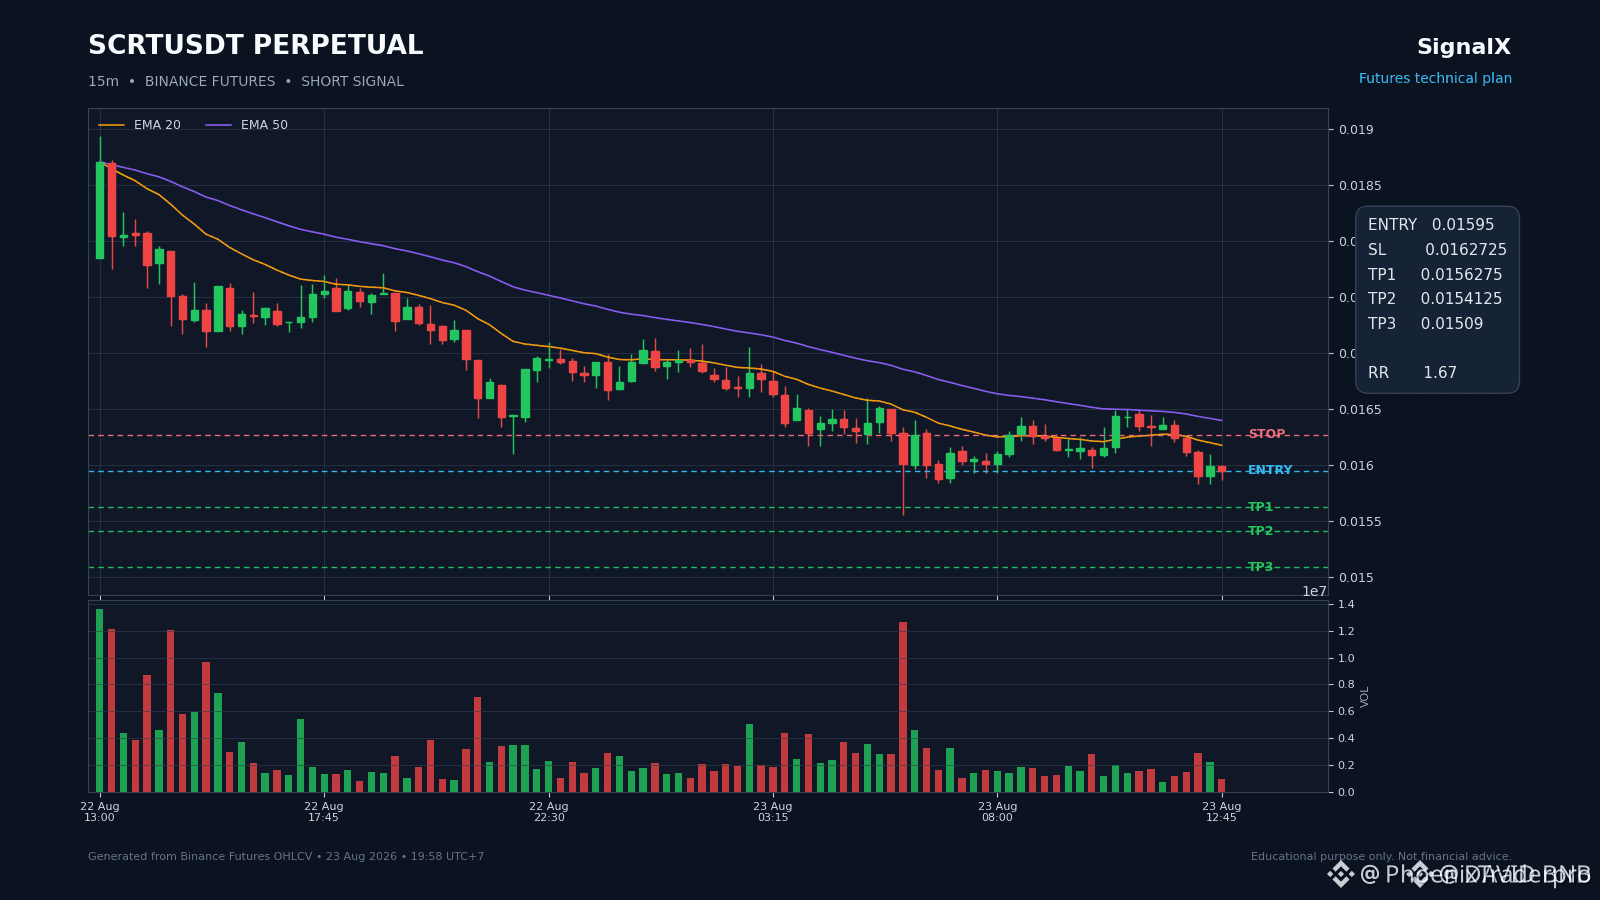Select the TP3 value 0.01509
Screen dimensions: 1600x900
(x=1452, y=324)
